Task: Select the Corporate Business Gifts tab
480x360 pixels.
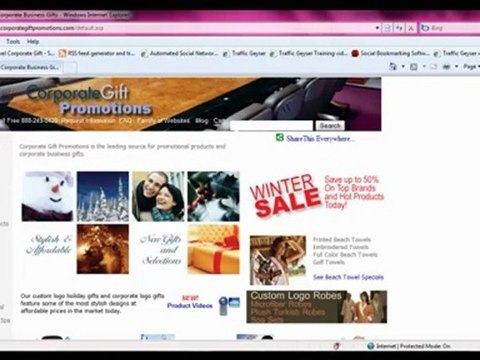Action: (x=30, y=67)
